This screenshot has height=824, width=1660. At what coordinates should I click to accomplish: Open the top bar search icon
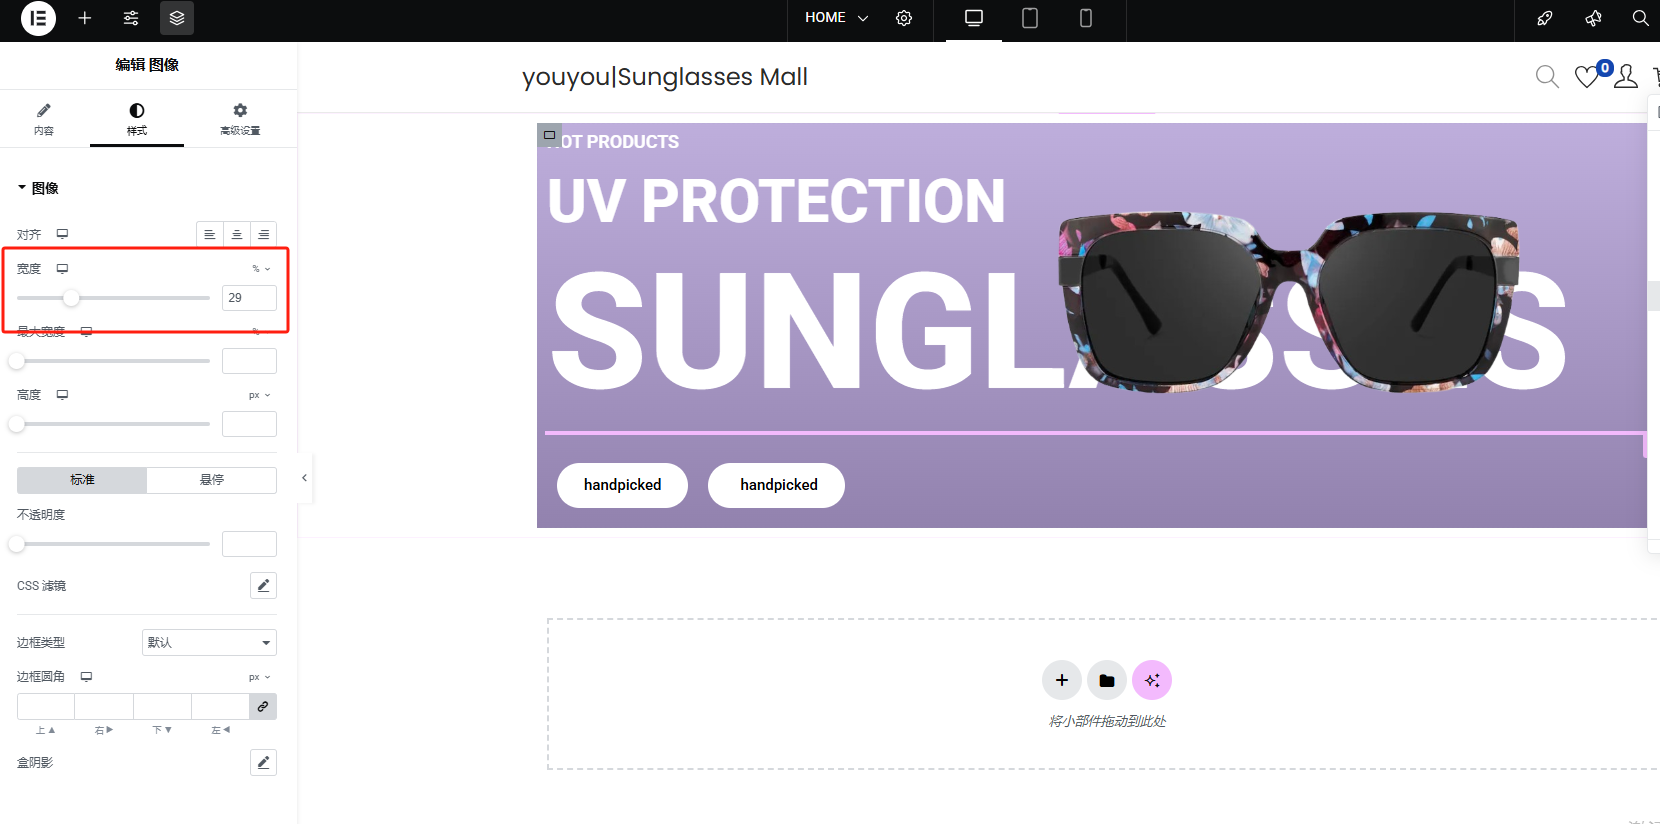point(1640,18)
